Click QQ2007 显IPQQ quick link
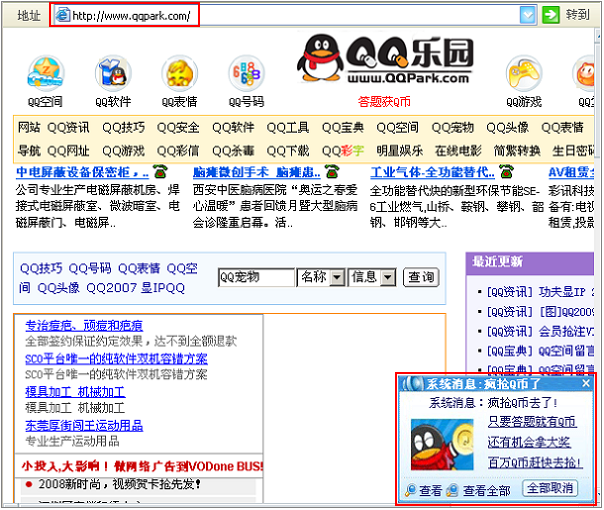 pos(136,288)
